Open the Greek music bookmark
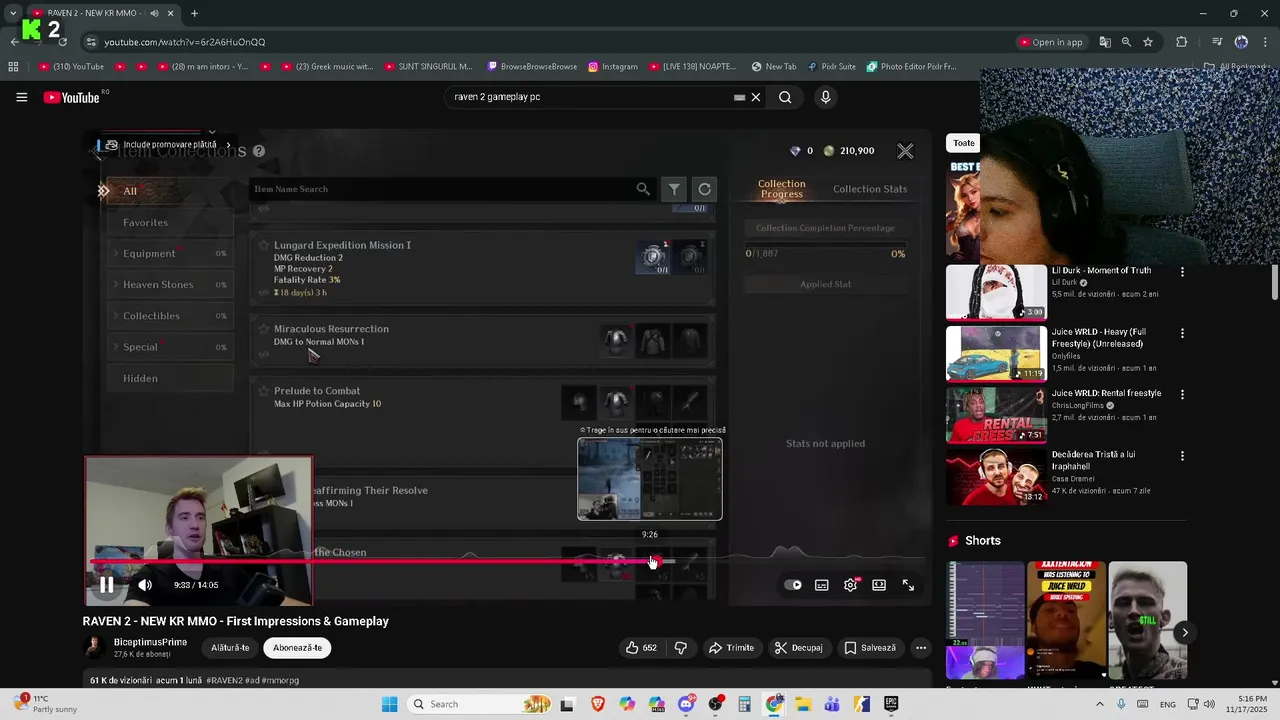This screenshot has height=720, width=1280. coord(327,67)
